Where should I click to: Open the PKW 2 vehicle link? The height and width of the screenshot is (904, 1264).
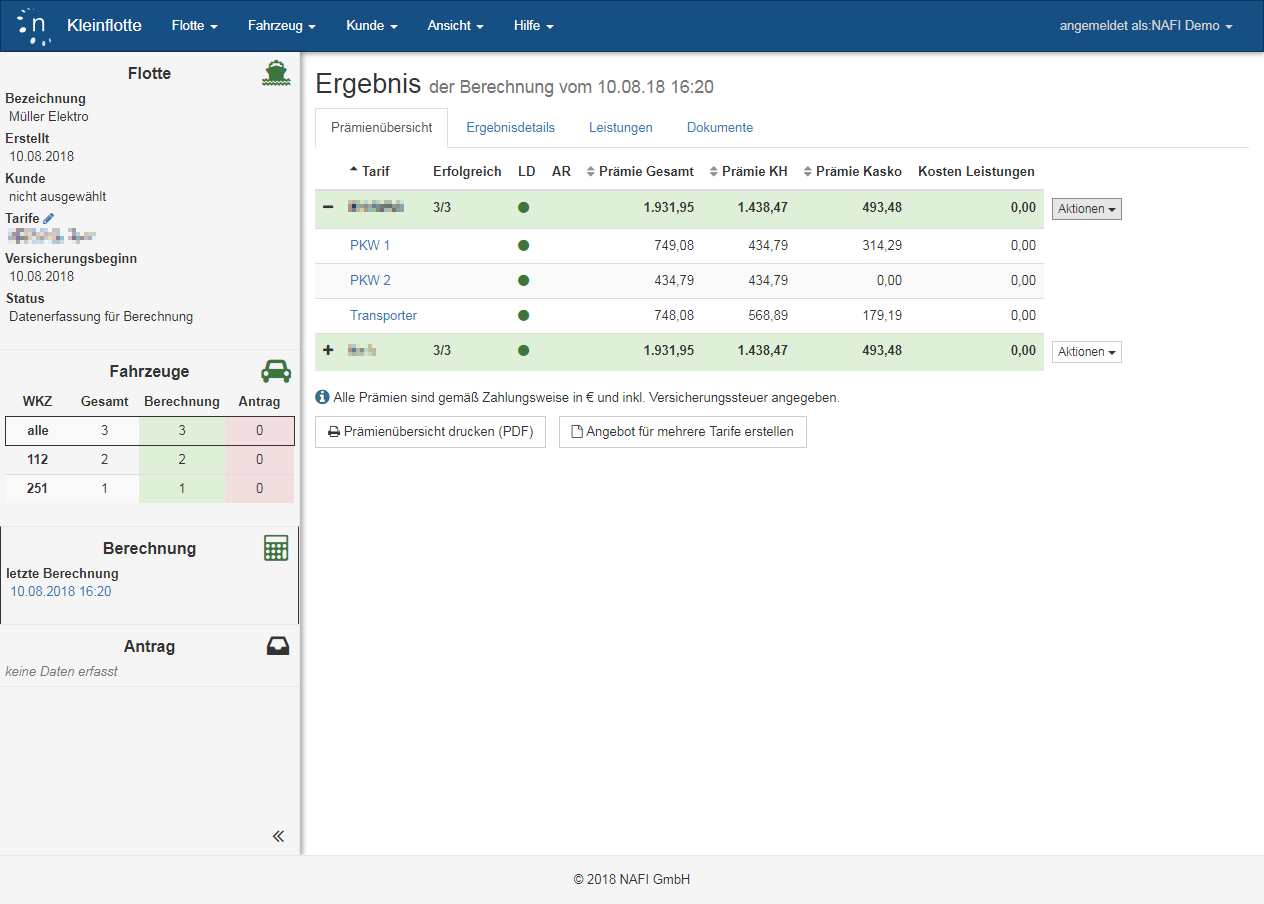370,280
